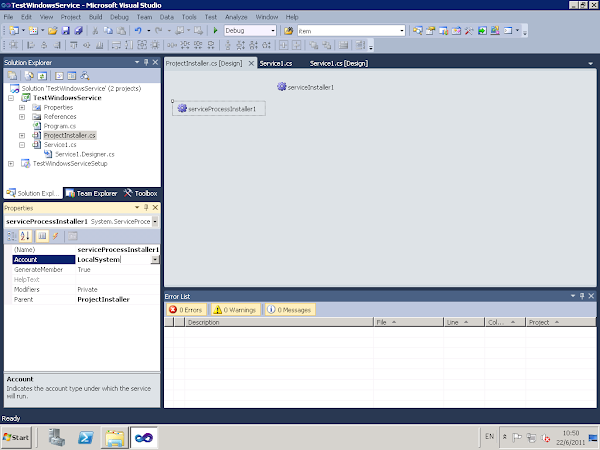
Task: Click the Align to Grid layout icon
Action: click(x=14, y=45)
